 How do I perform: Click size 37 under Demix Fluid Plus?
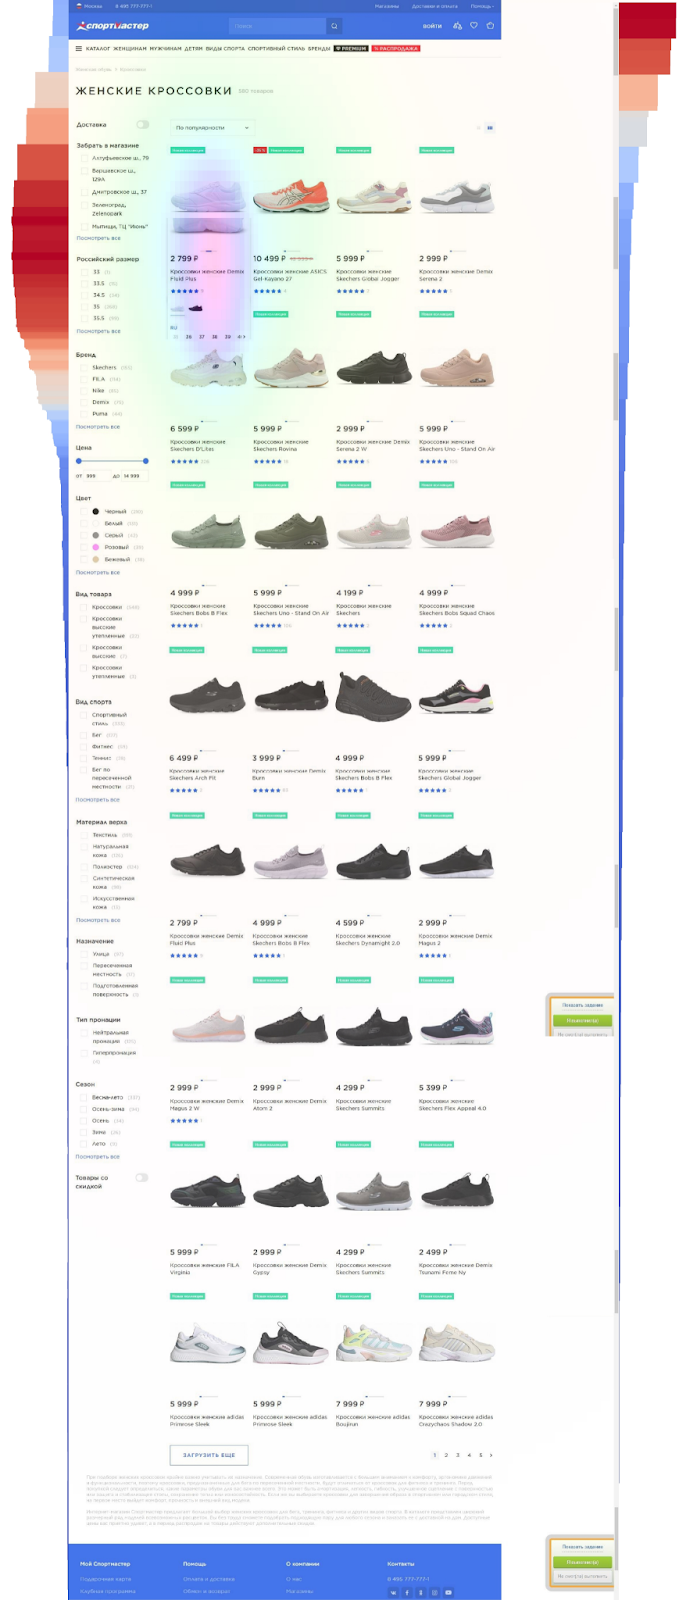201,337
